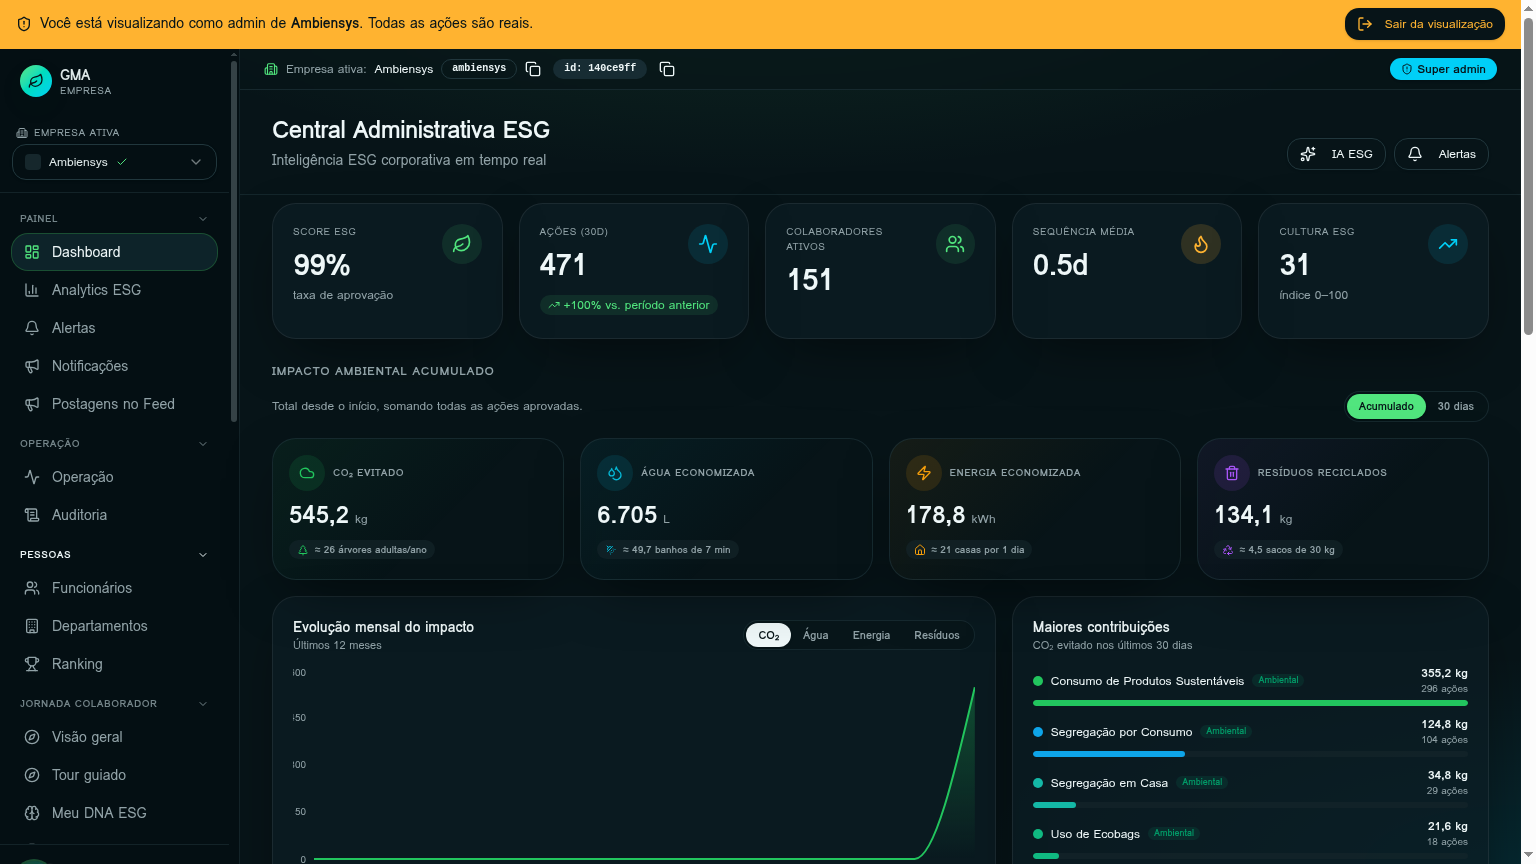This screenshot has width=1536, height=864.
Task: Click the Funcionários sidebar icon
Action: pos(32,588)
